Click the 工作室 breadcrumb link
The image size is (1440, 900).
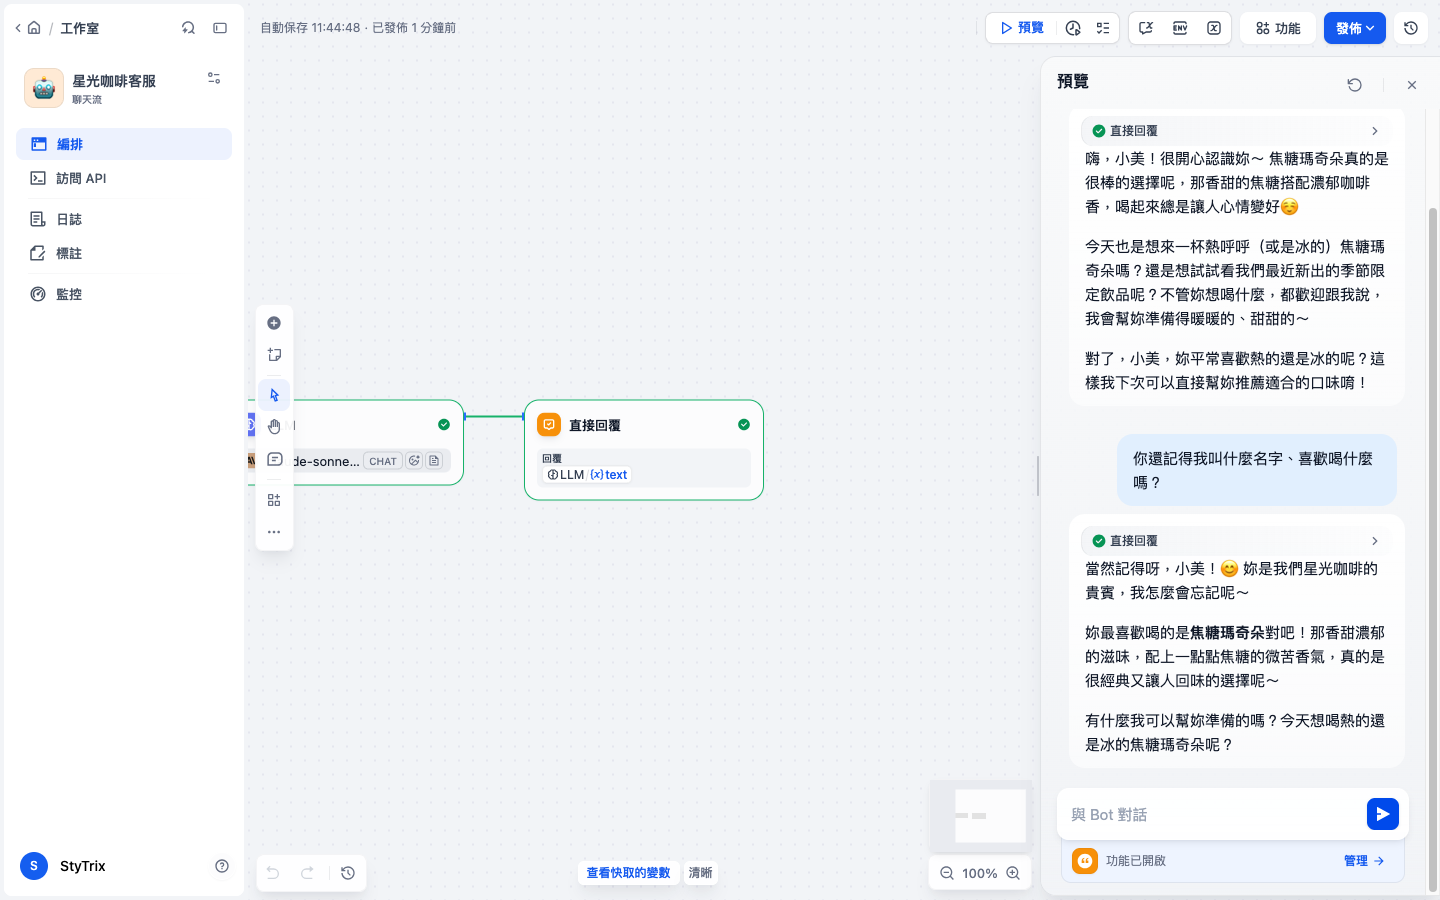[x=80, y=28]
